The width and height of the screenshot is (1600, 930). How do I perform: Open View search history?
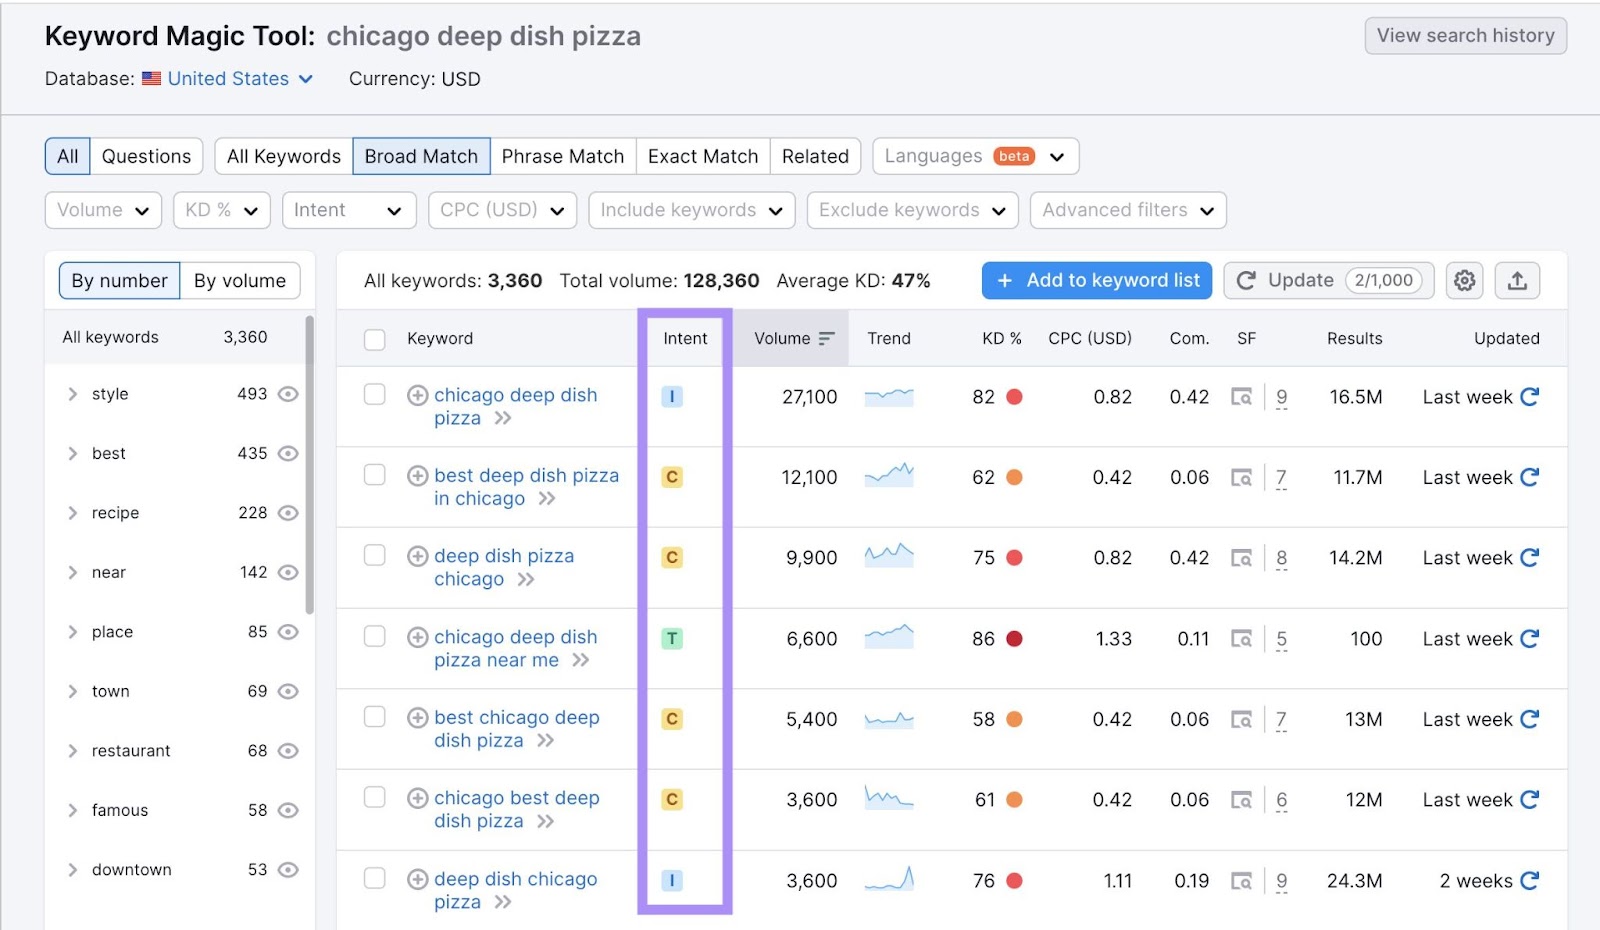click(1464, 35)
